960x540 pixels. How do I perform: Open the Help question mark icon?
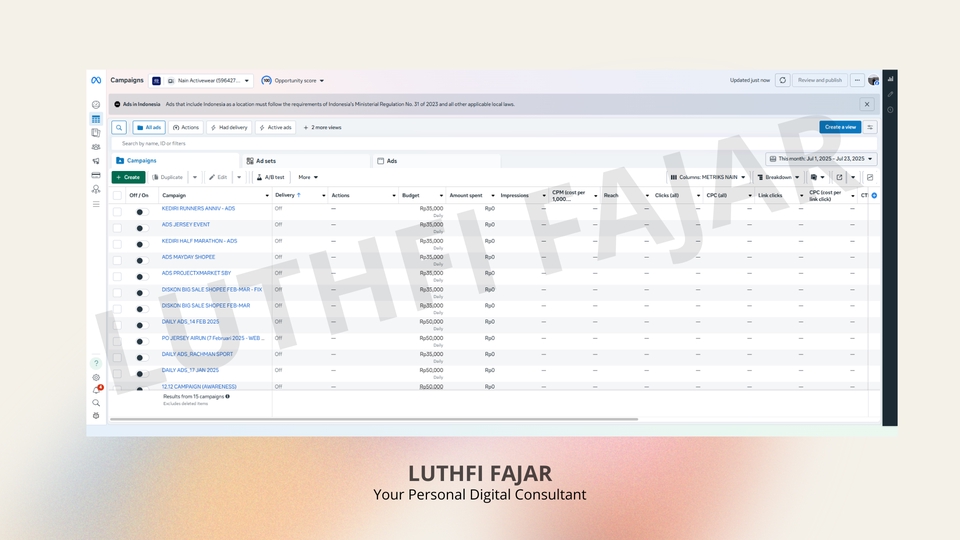pyautogui.click(x=96, y=363)
